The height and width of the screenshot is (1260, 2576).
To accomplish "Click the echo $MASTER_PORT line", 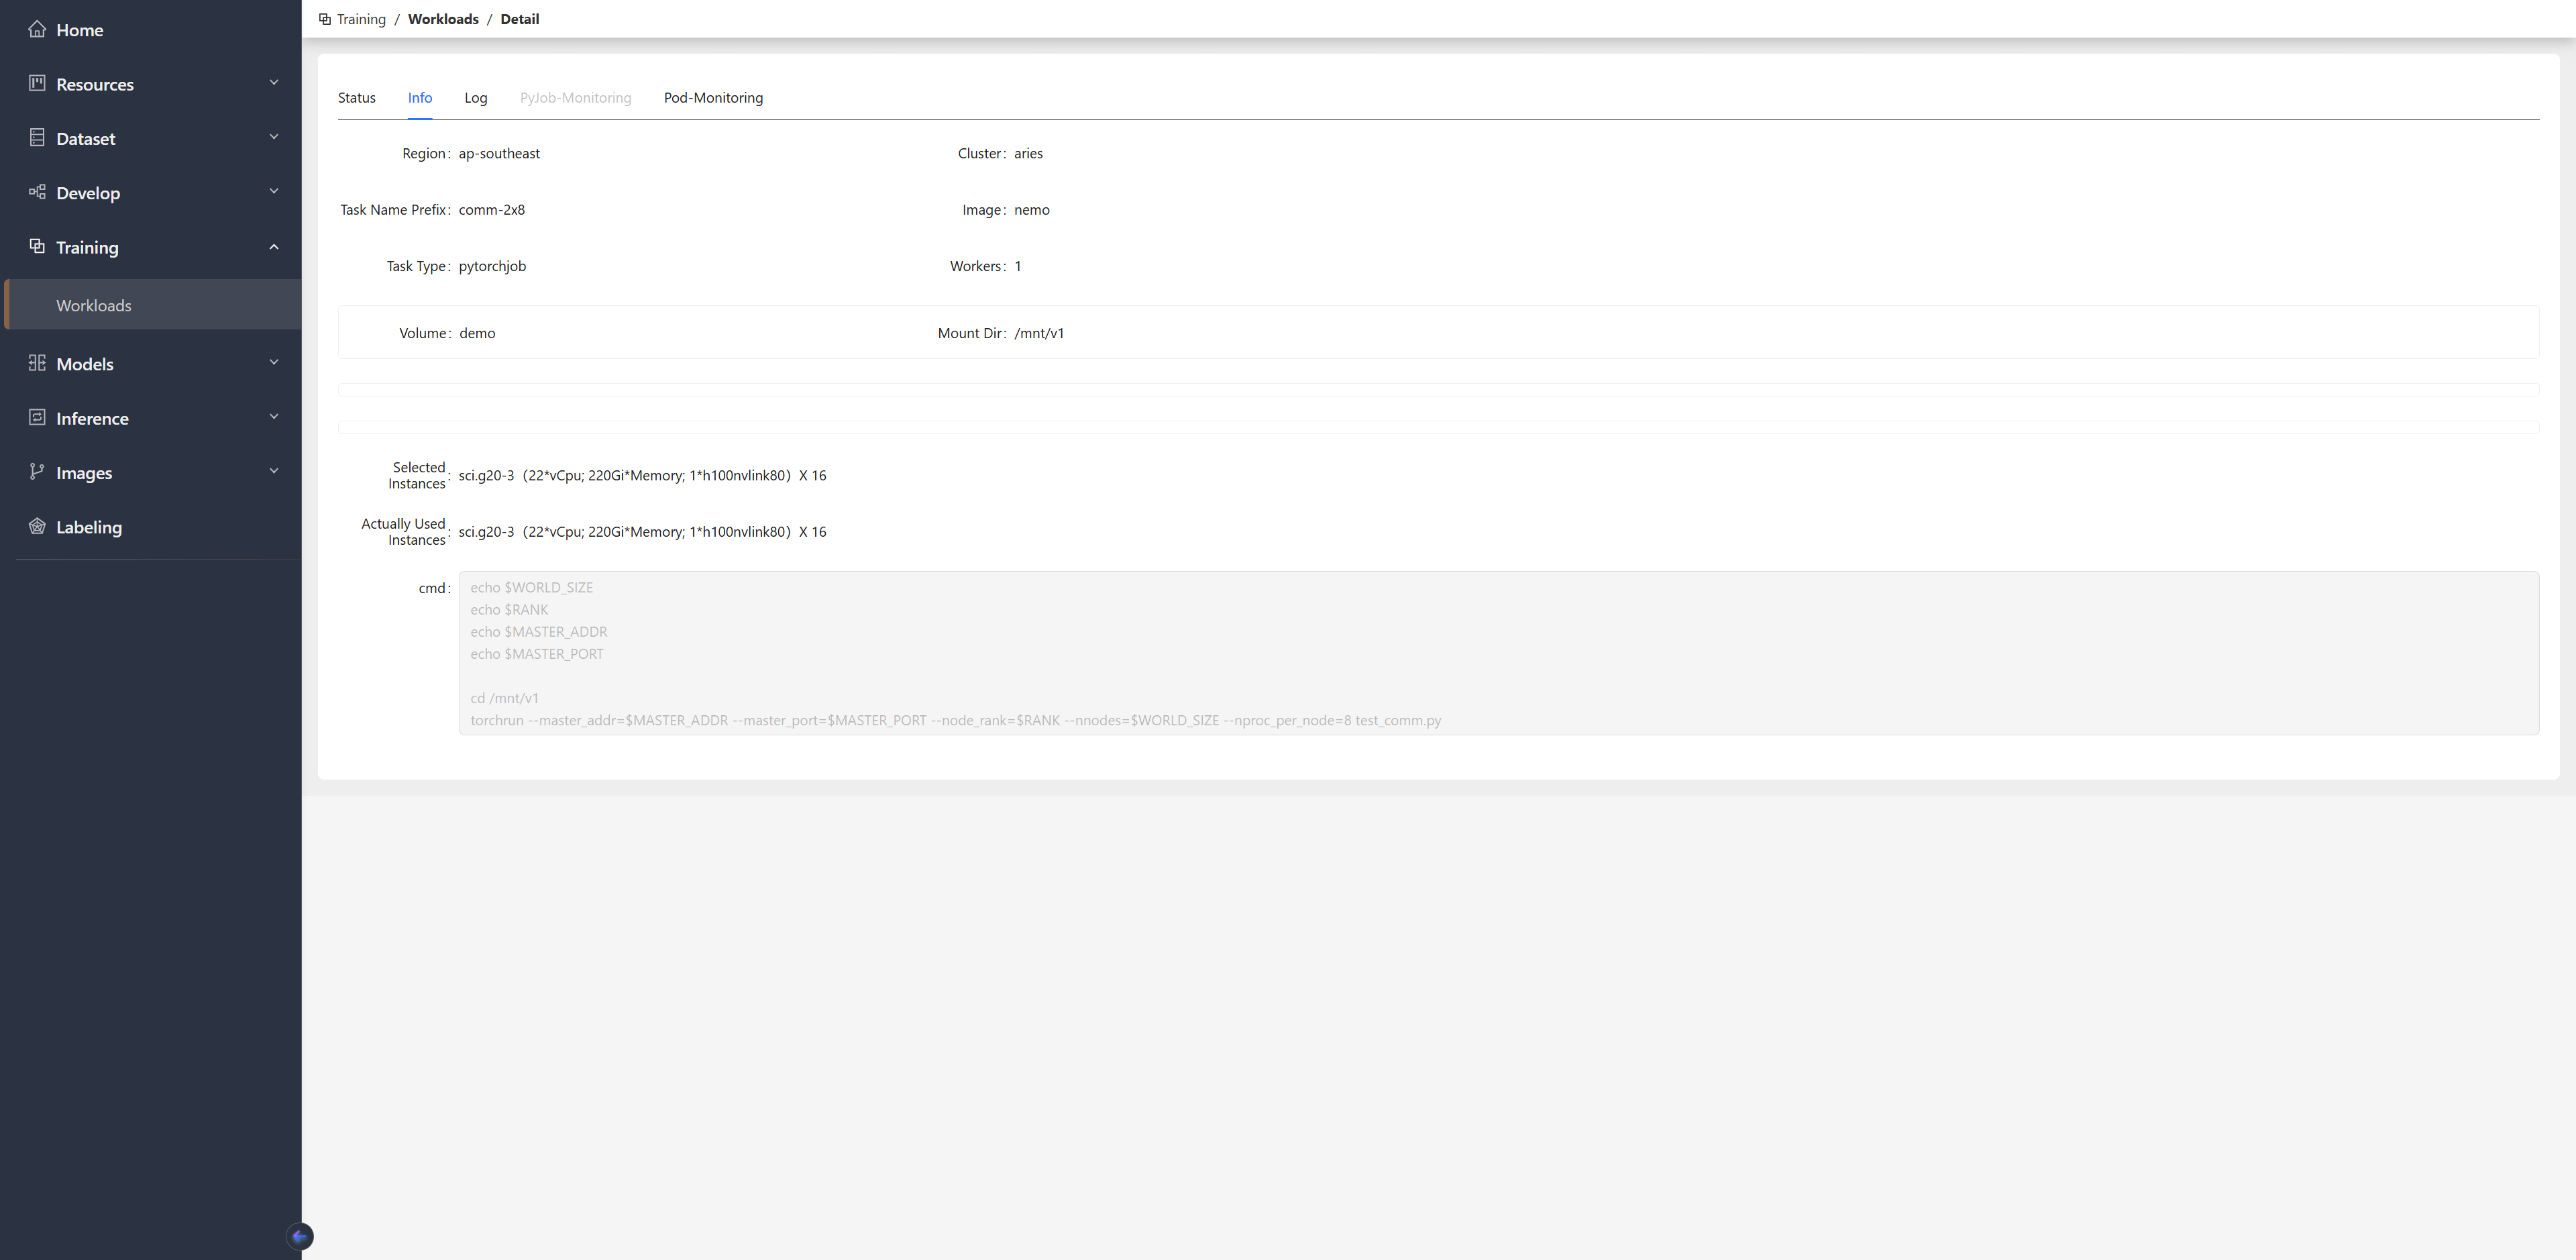I will click(537, 654).
